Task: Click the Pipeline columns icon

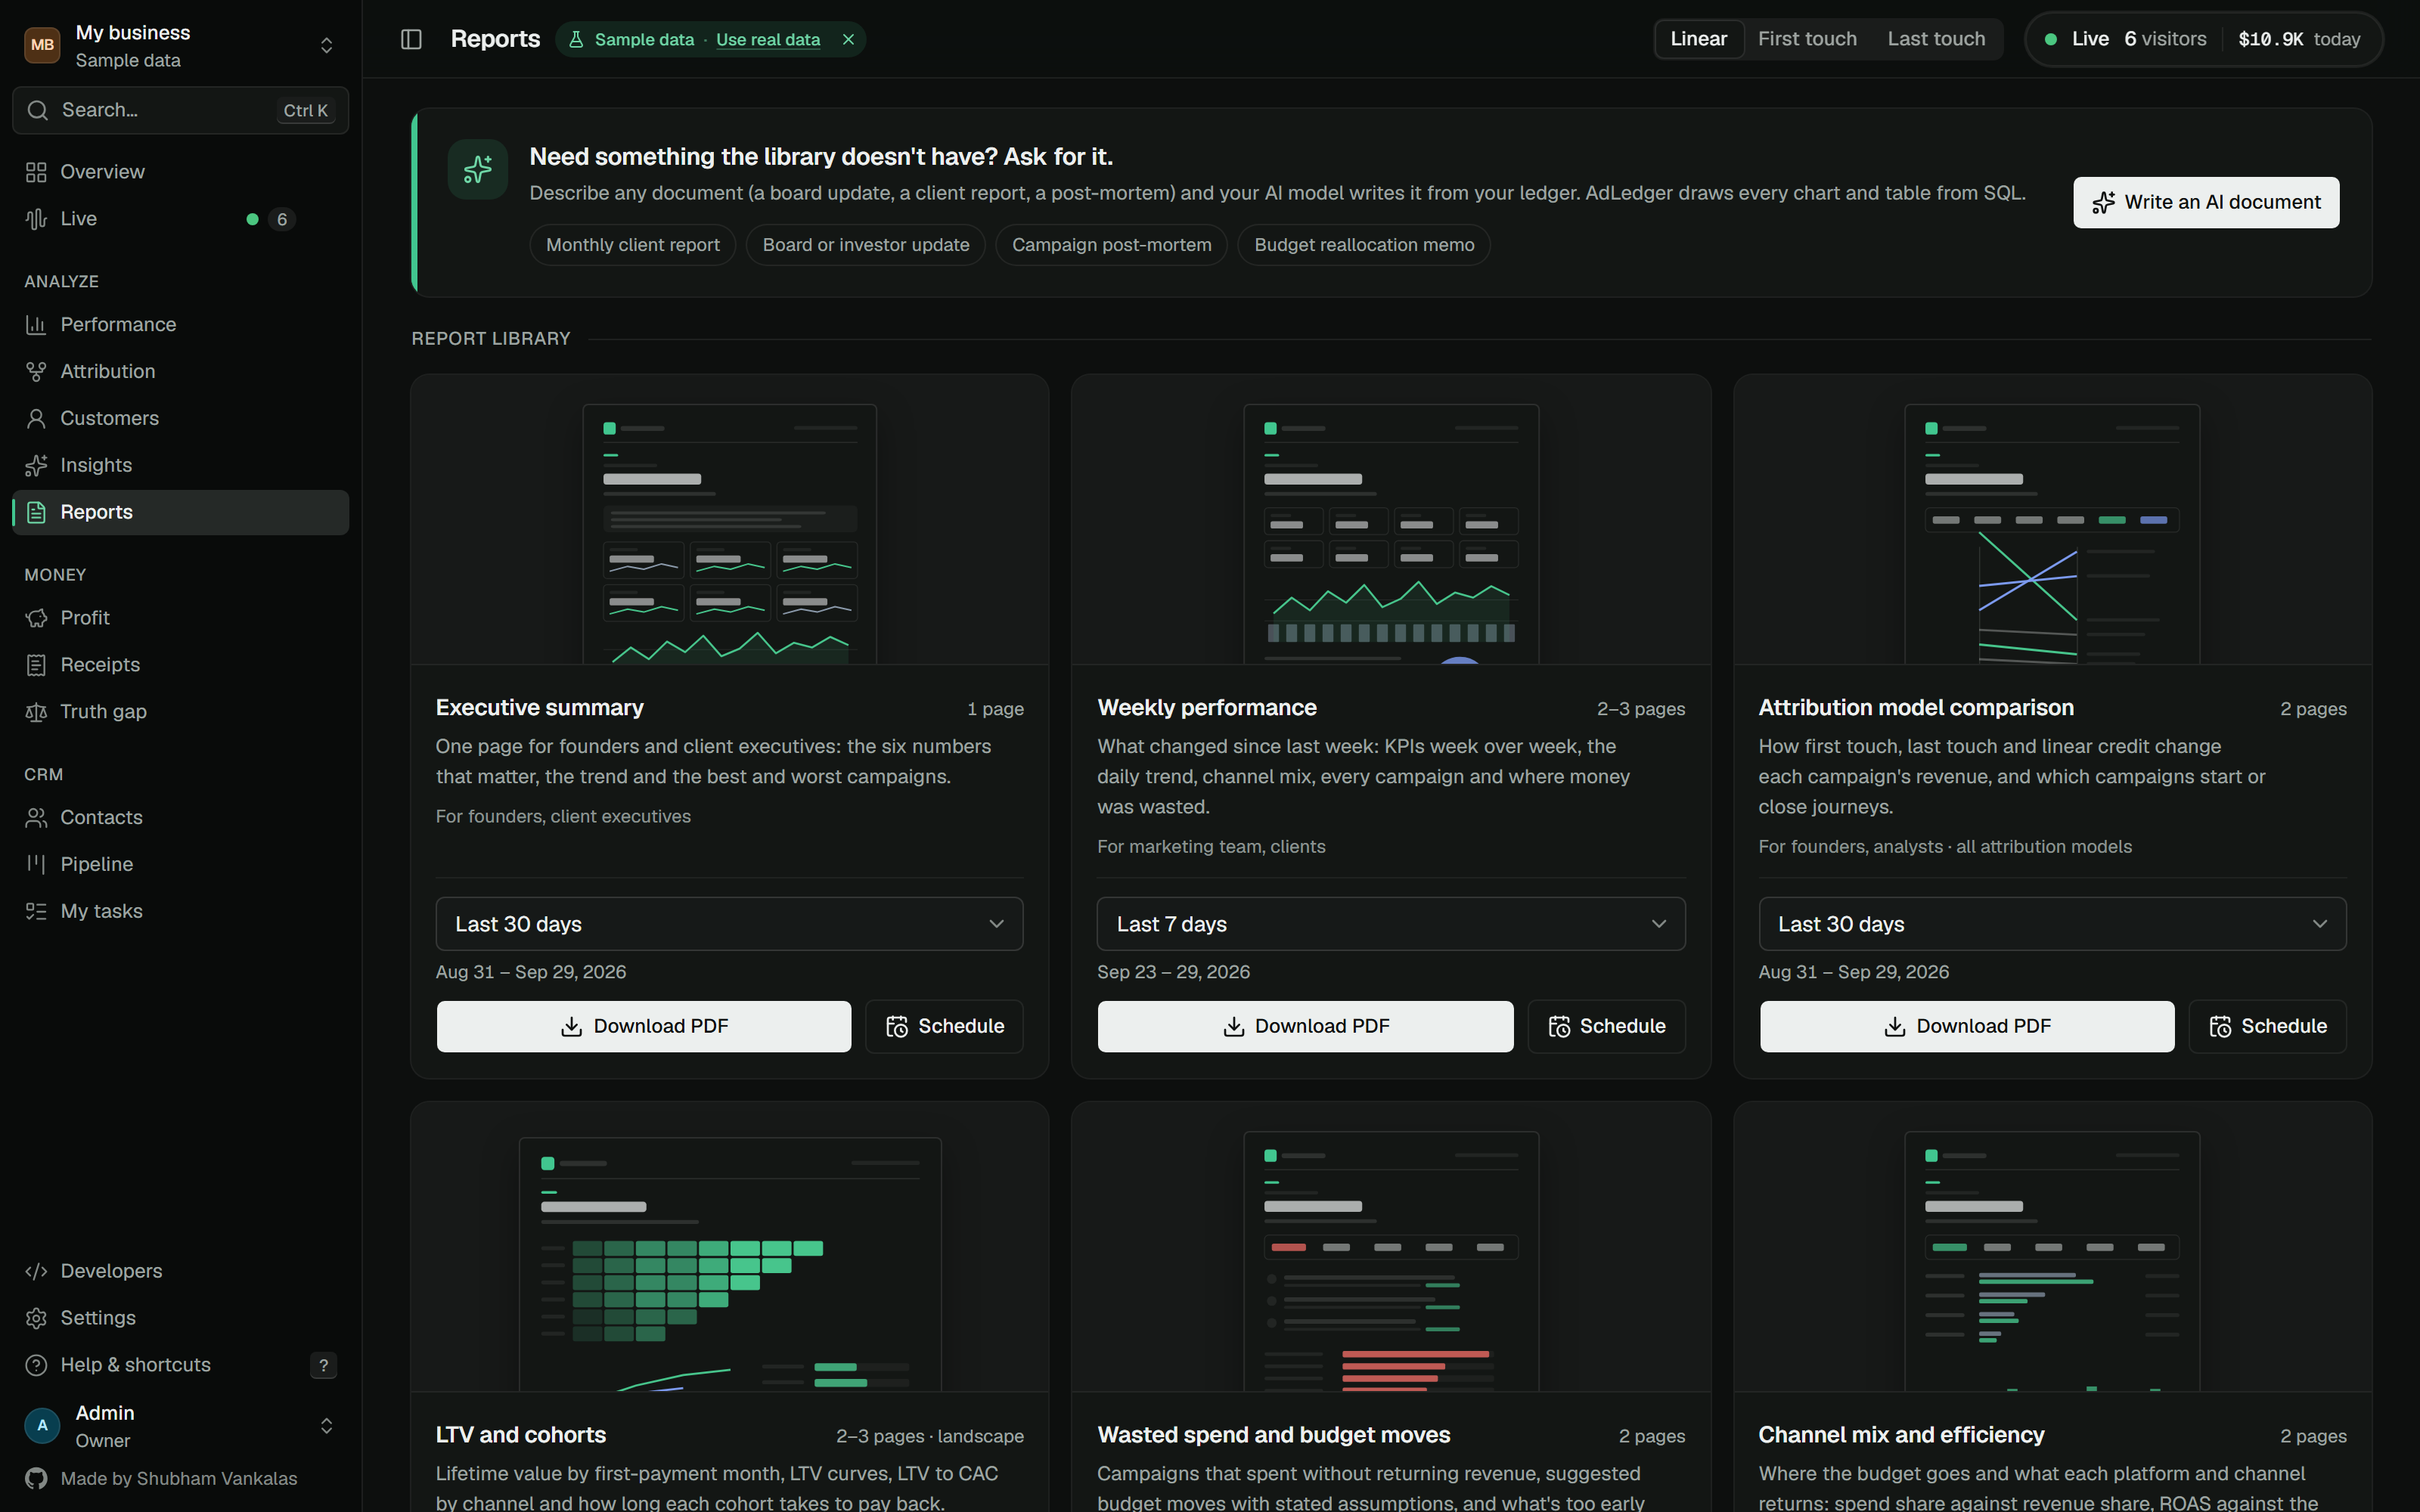Action: (36, 865)
